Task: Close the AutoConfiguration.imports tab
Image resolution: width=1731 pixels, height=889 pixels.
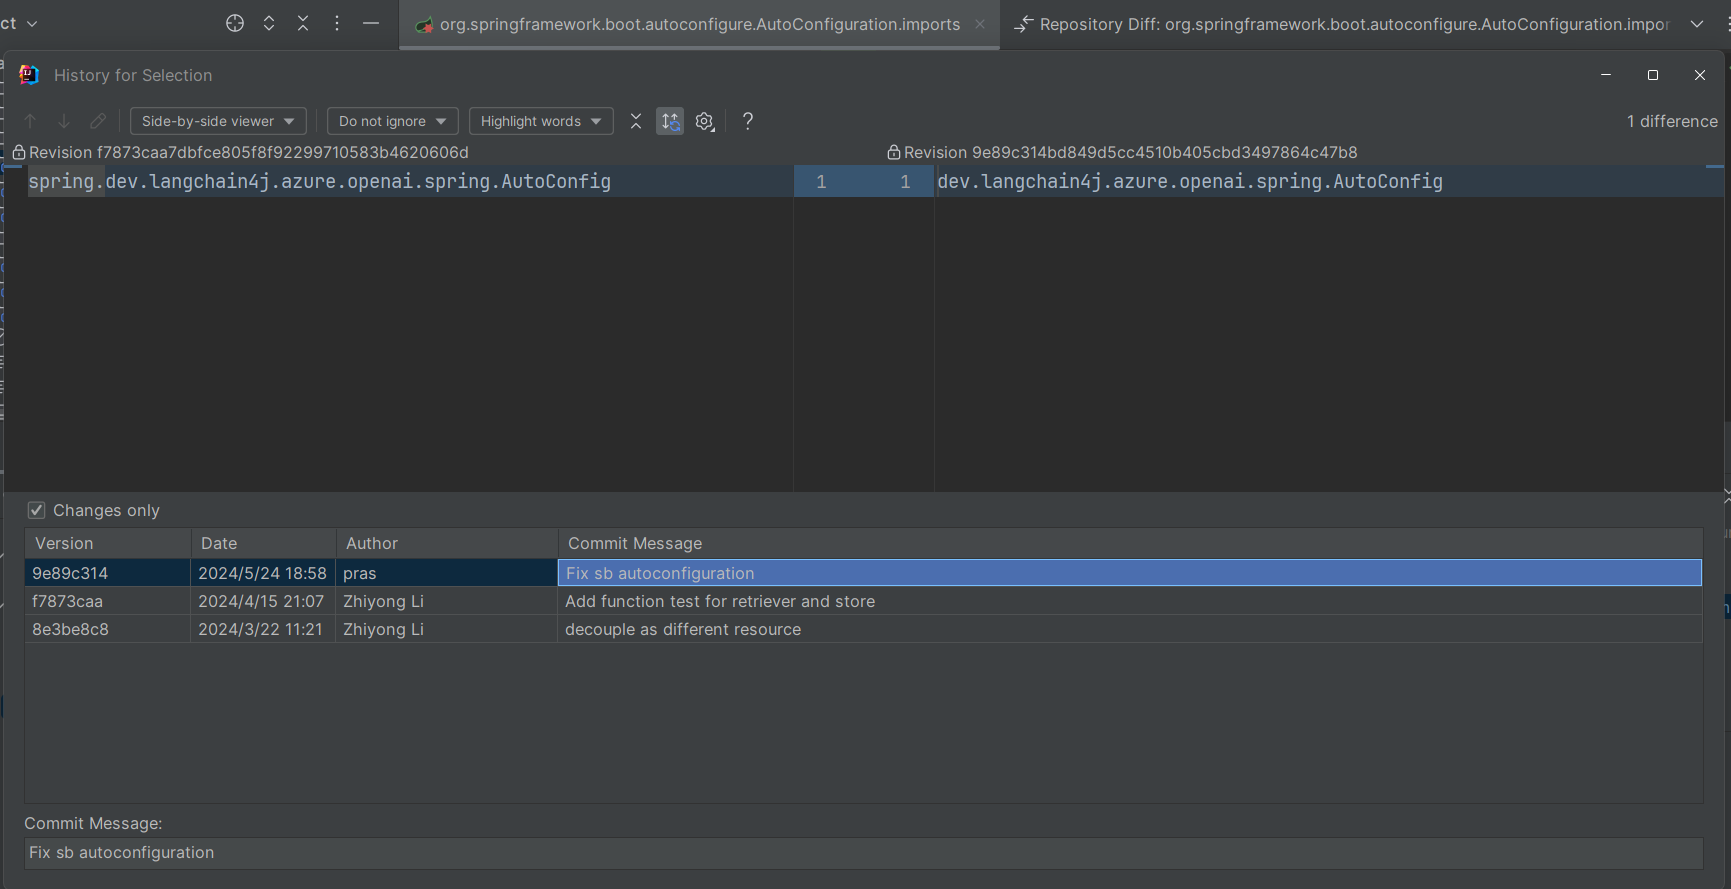Action: (980, 24)
